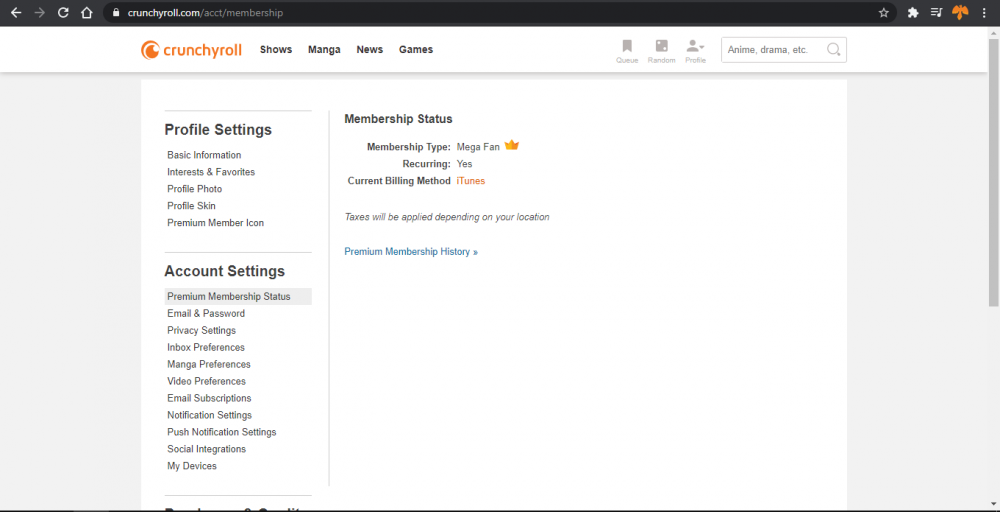Click the Crunchyroll logo
The image size is (1000, 512).
(191, 50)
